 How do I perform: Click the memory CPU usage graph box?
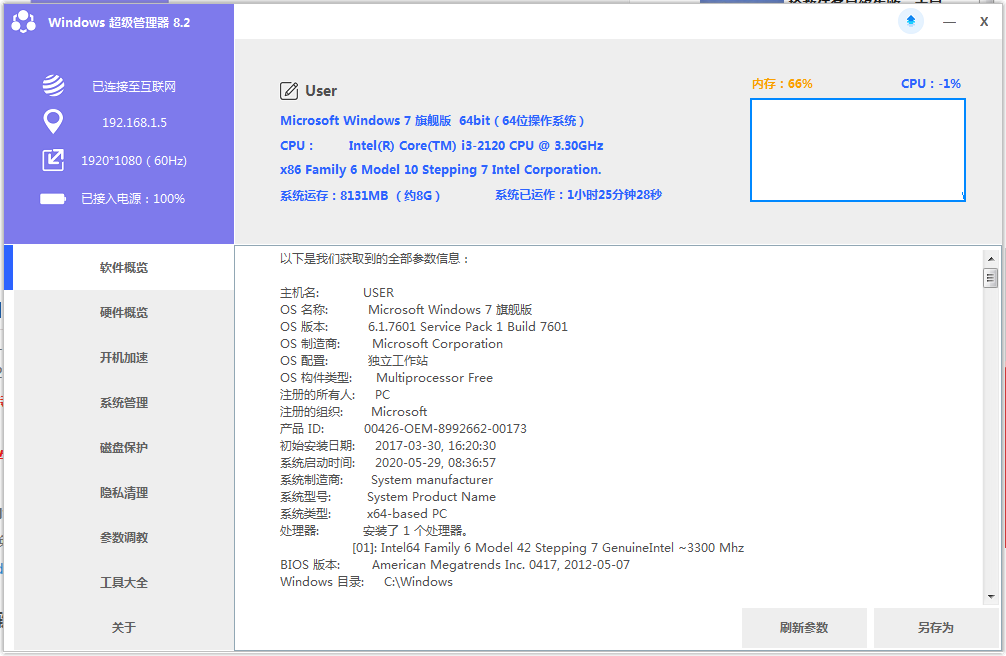(858, 150)
